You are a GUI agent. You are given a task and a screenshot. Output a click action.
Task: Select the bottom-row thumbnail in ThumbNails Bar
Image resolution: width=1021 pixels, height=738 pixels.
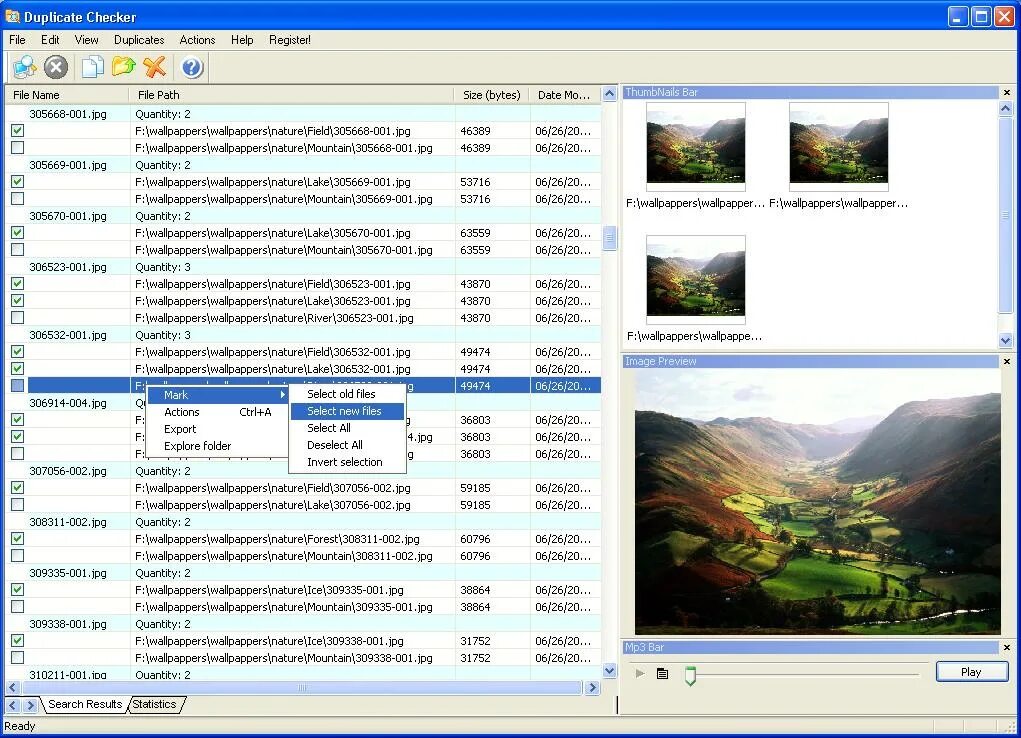click(695, 279)
